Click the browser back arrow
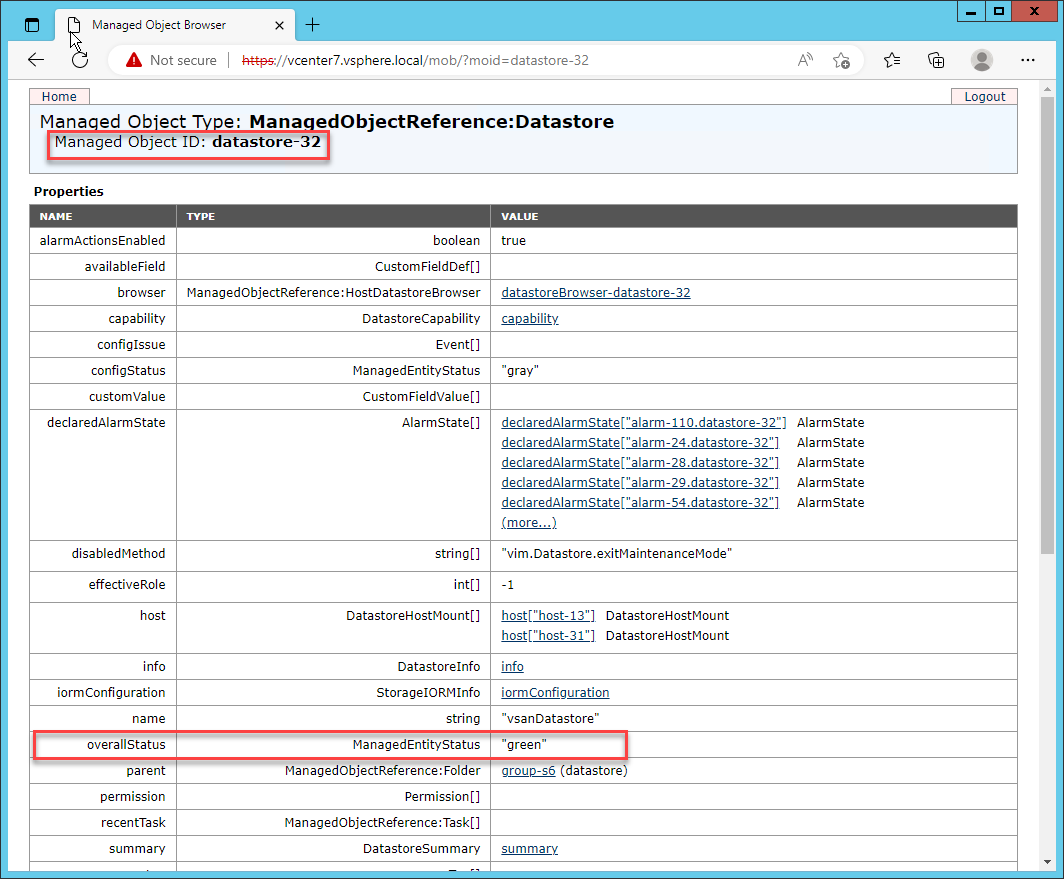Image resolution: width=1064 pixels, height=879 pixels. point(36,60)
